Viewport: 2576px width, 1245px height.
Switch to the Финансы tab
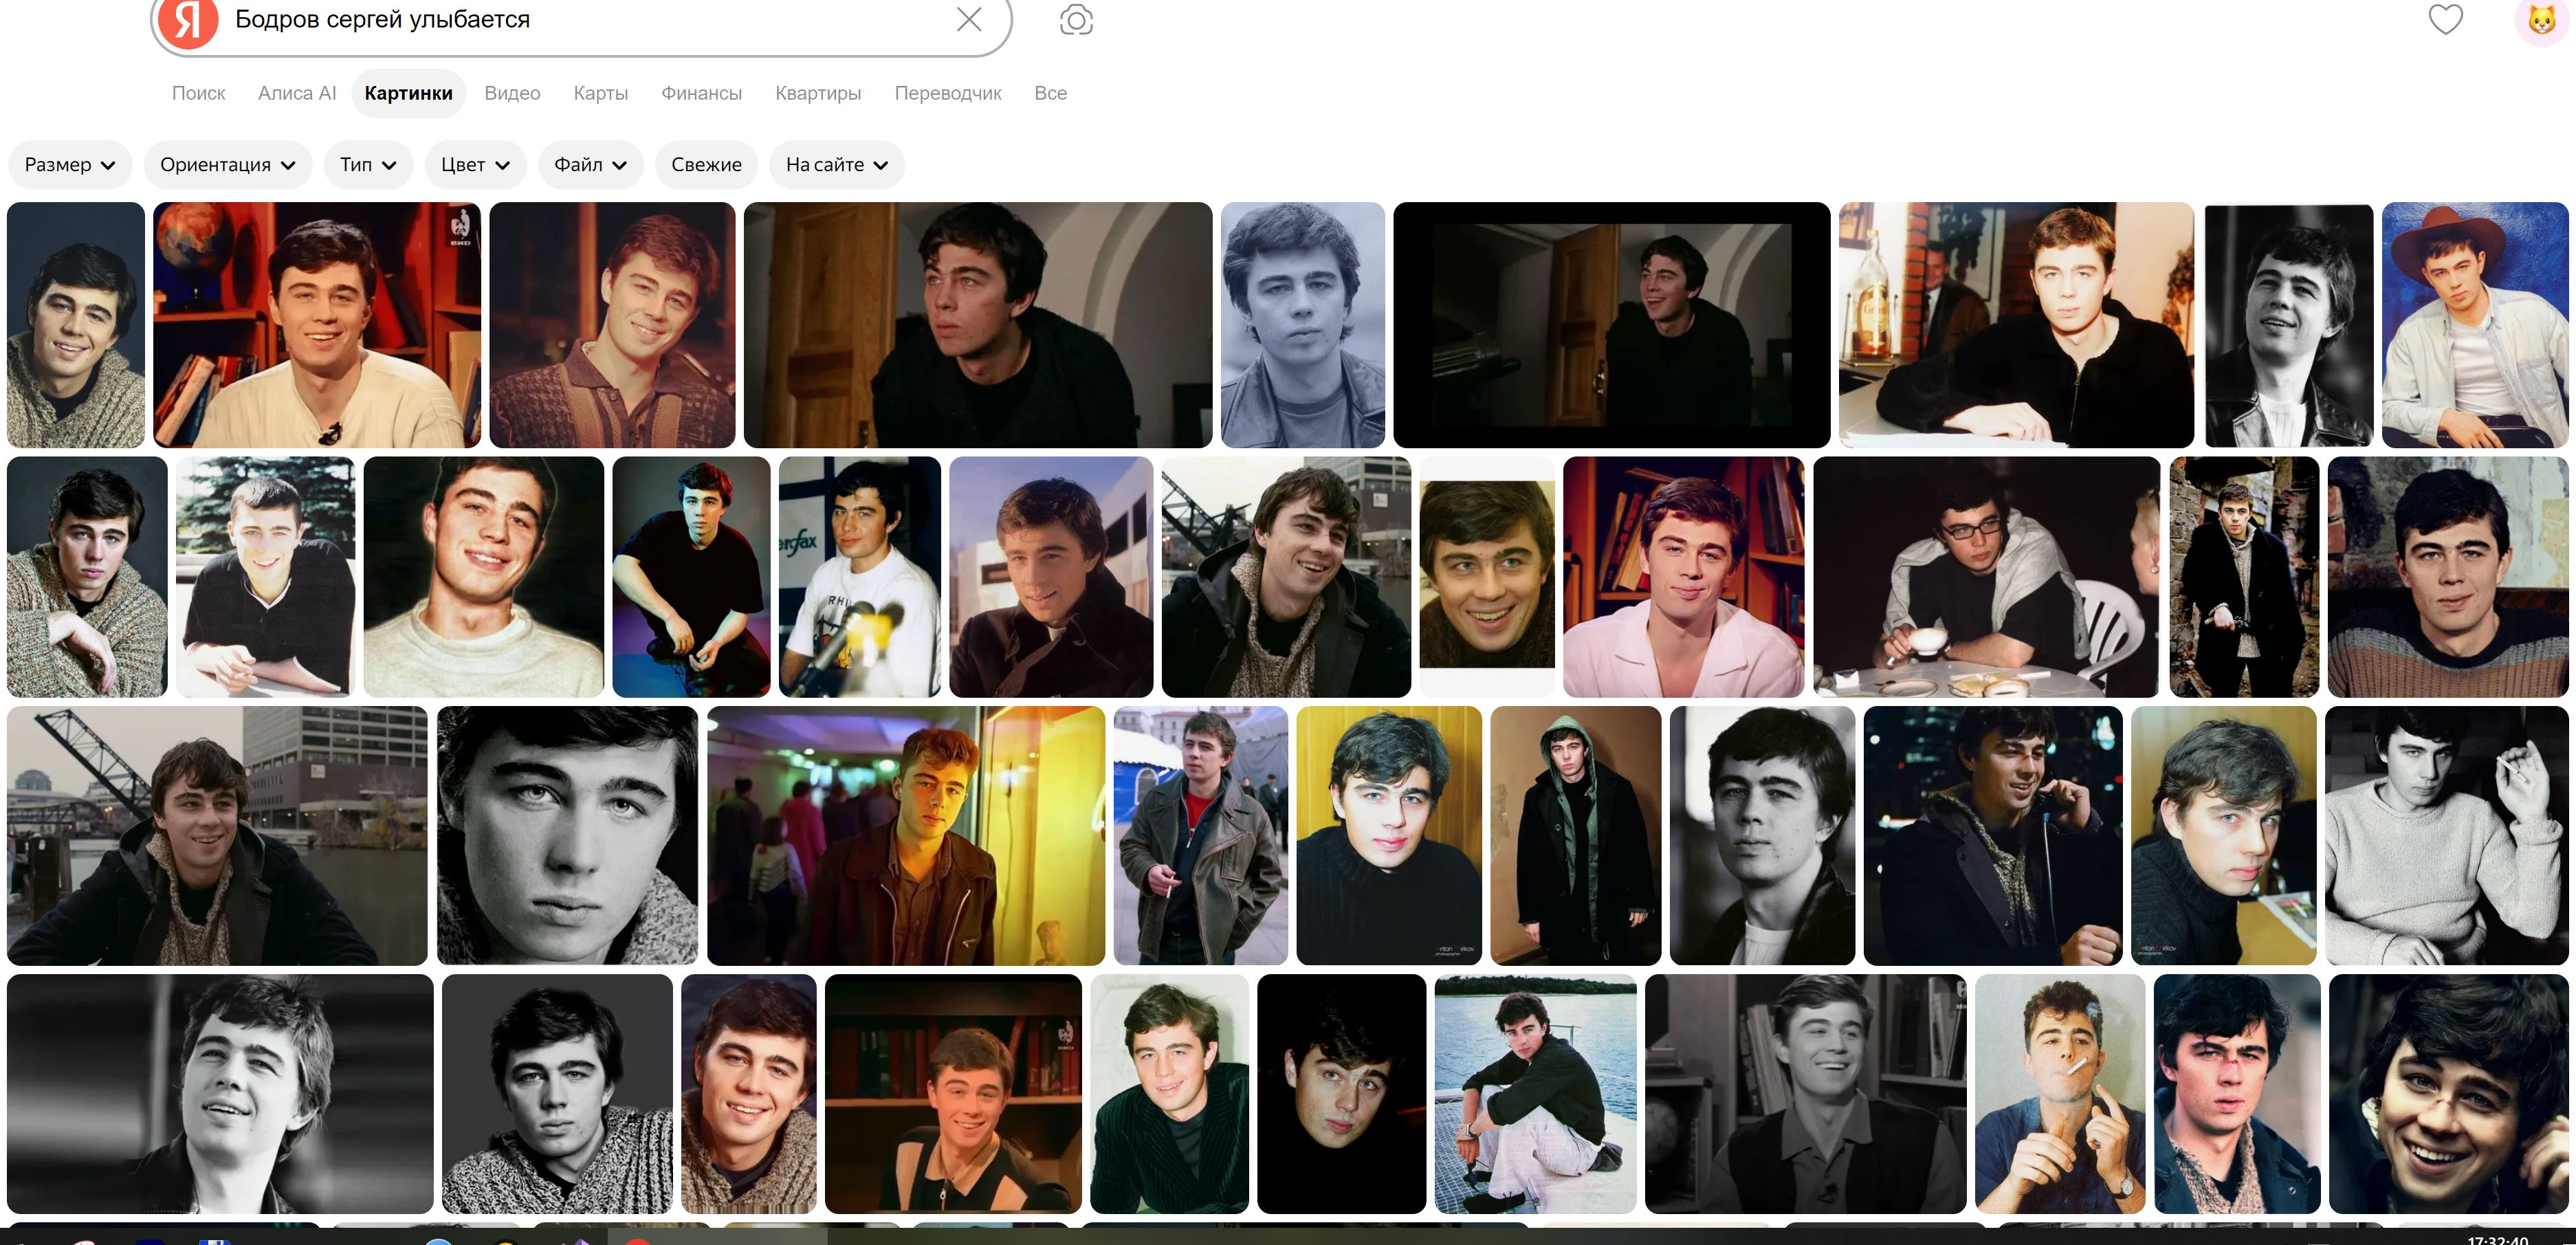coord(701,93)
